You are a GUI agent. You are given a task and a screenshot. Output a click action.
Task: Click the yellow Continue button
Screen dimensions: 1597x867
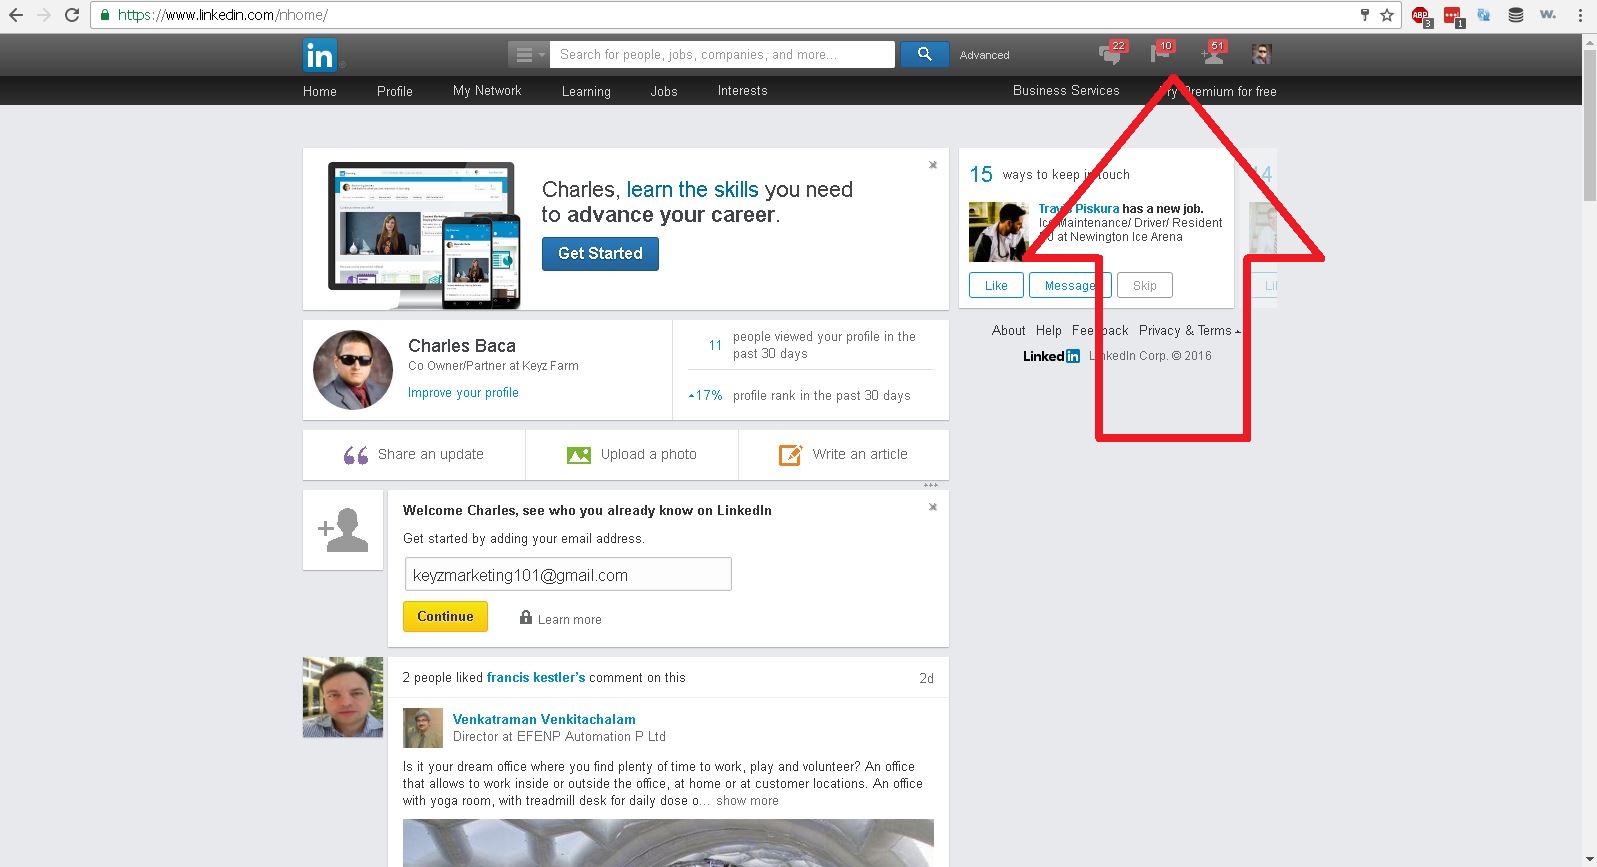[x=445, y=617]
